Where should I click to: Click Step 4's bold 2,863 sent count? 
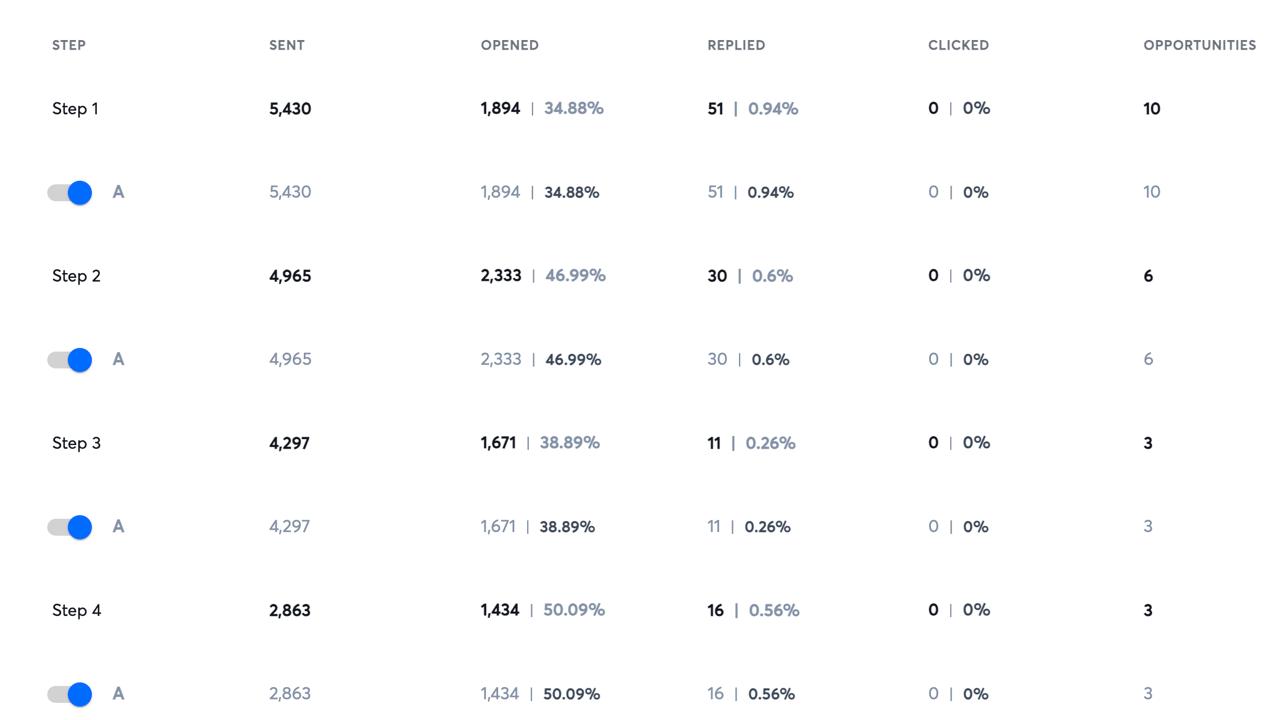point(290,610)
